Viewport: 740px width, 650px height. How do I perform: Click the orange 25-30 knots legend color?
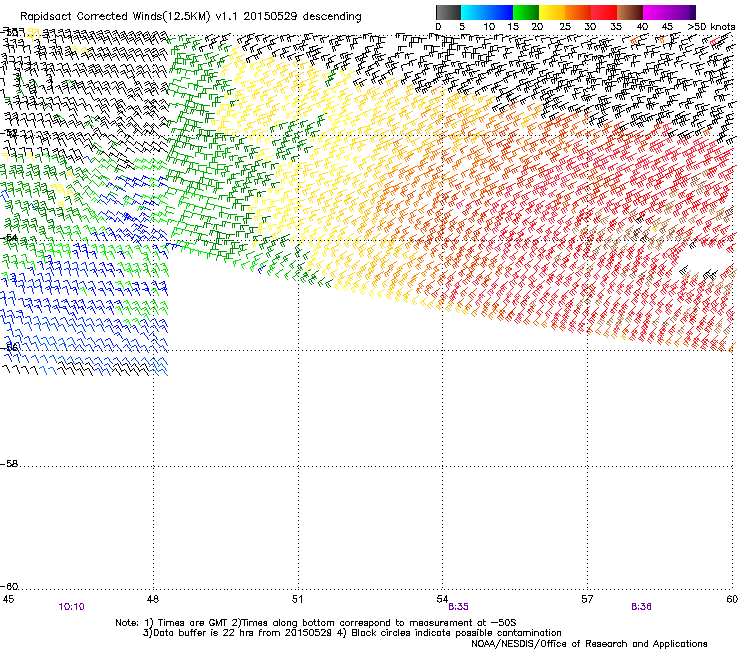tap(578, 12)
